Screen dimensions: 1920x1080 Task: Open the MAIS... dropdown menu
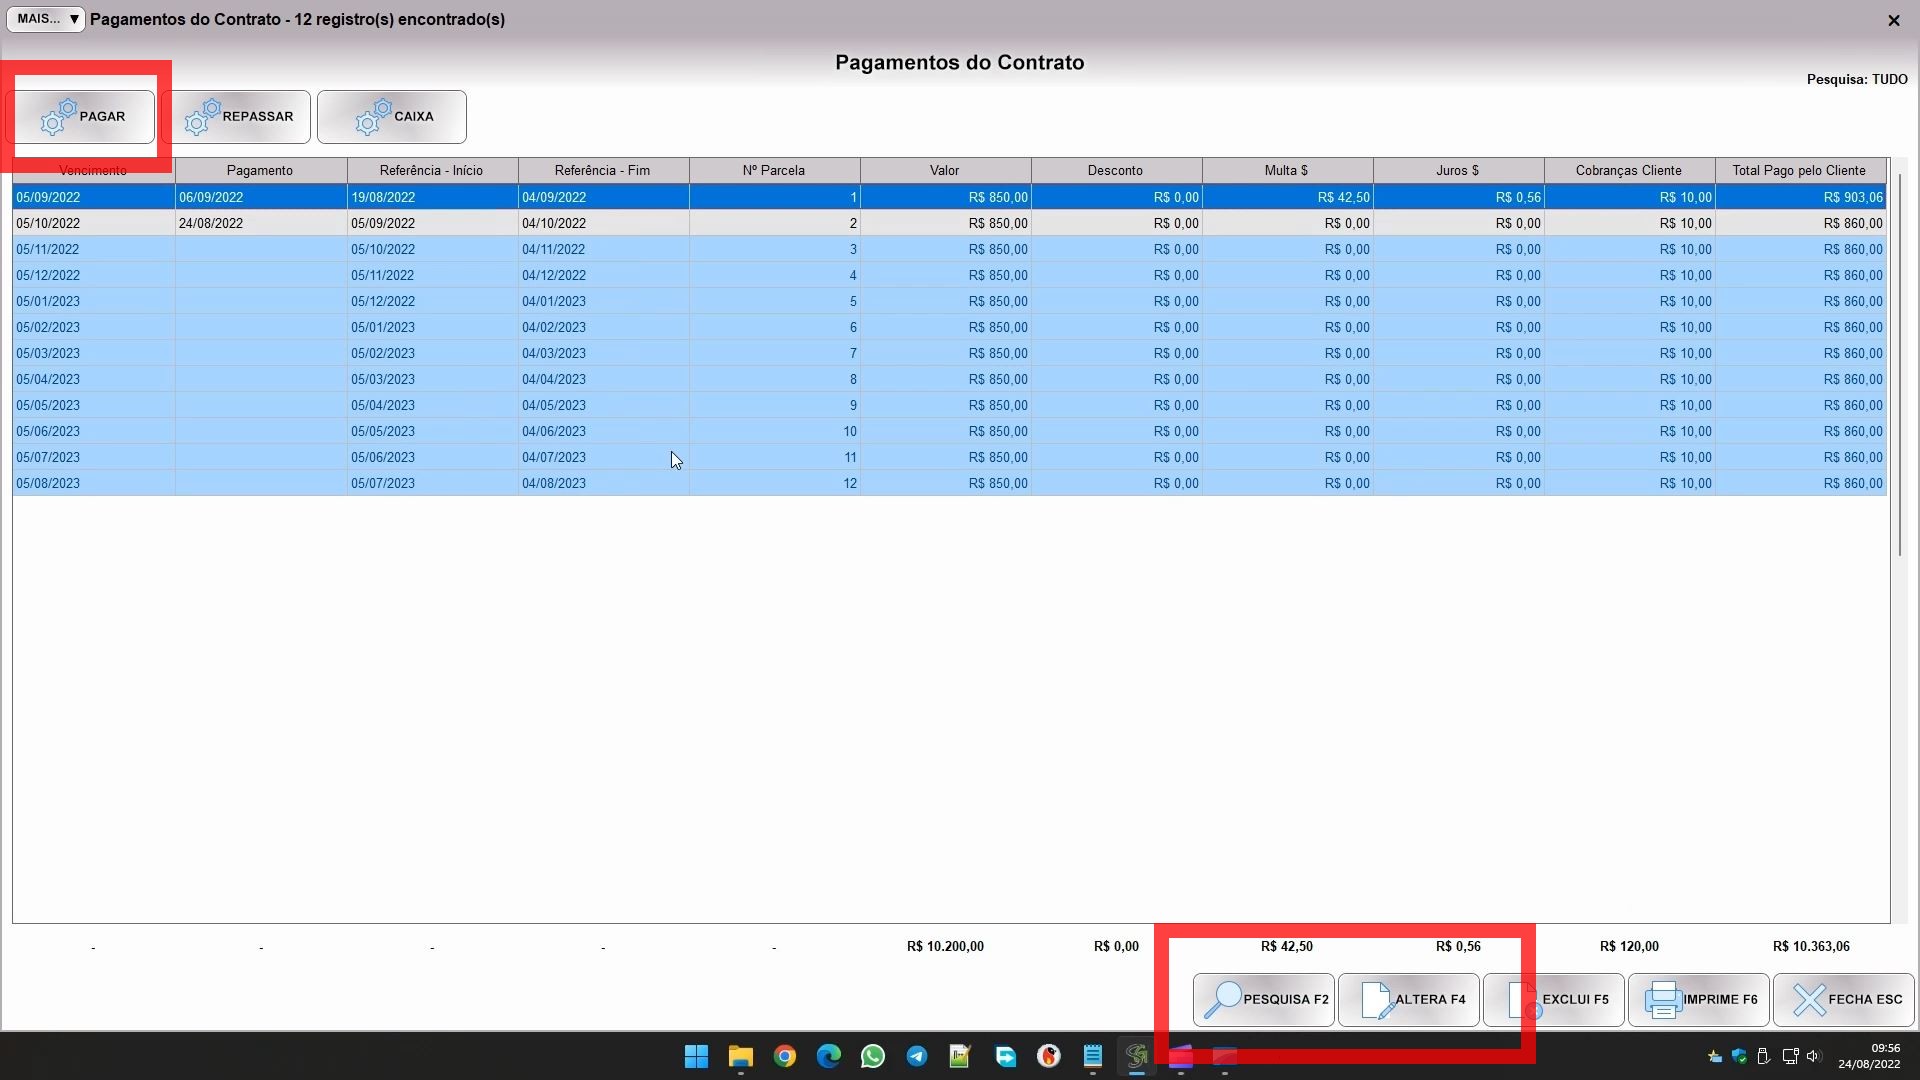pos(46,19)
